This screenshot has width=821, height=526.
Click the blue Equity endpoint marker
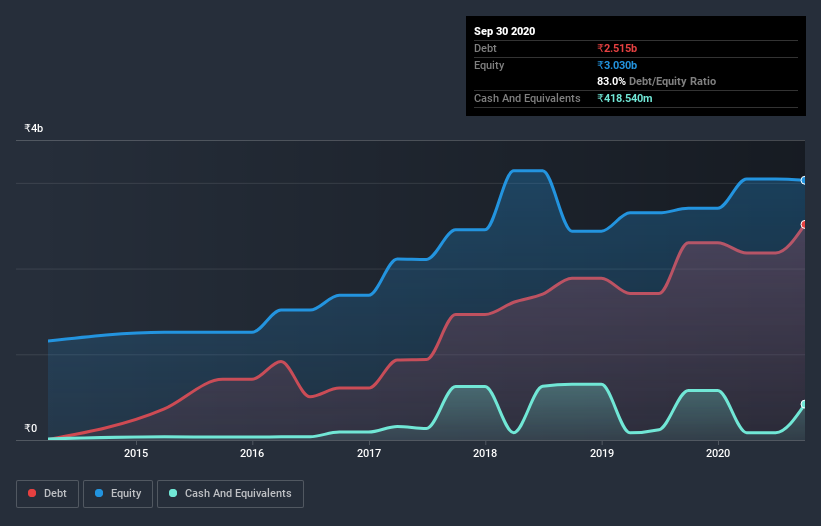coord(804,180)
